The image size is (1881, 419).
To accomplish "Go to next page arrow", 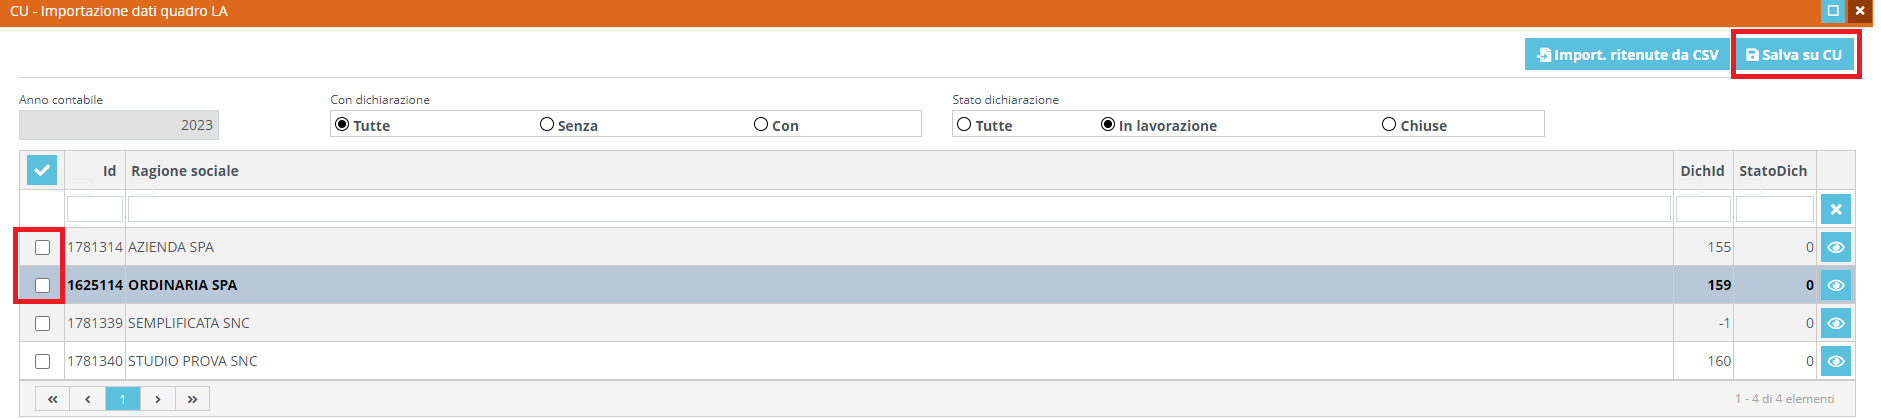I will (x=158, y=399).
